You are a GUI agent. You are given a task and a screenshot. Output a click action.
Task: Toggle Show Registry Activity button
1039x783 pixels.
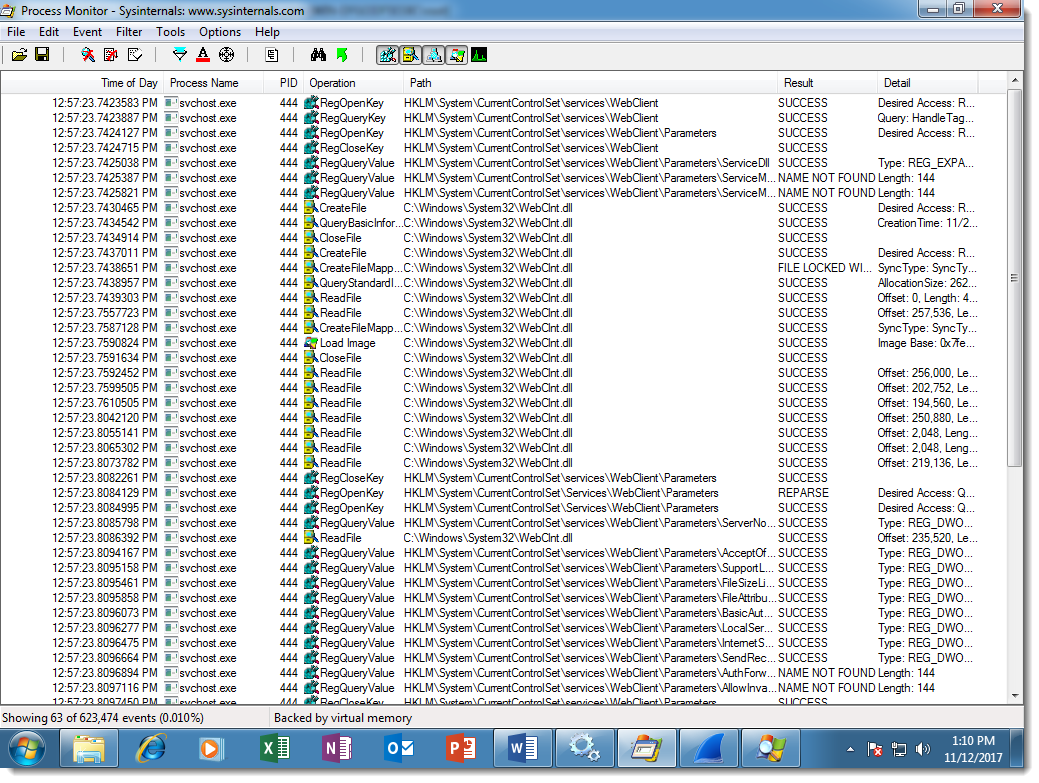(x=387, y=54)
